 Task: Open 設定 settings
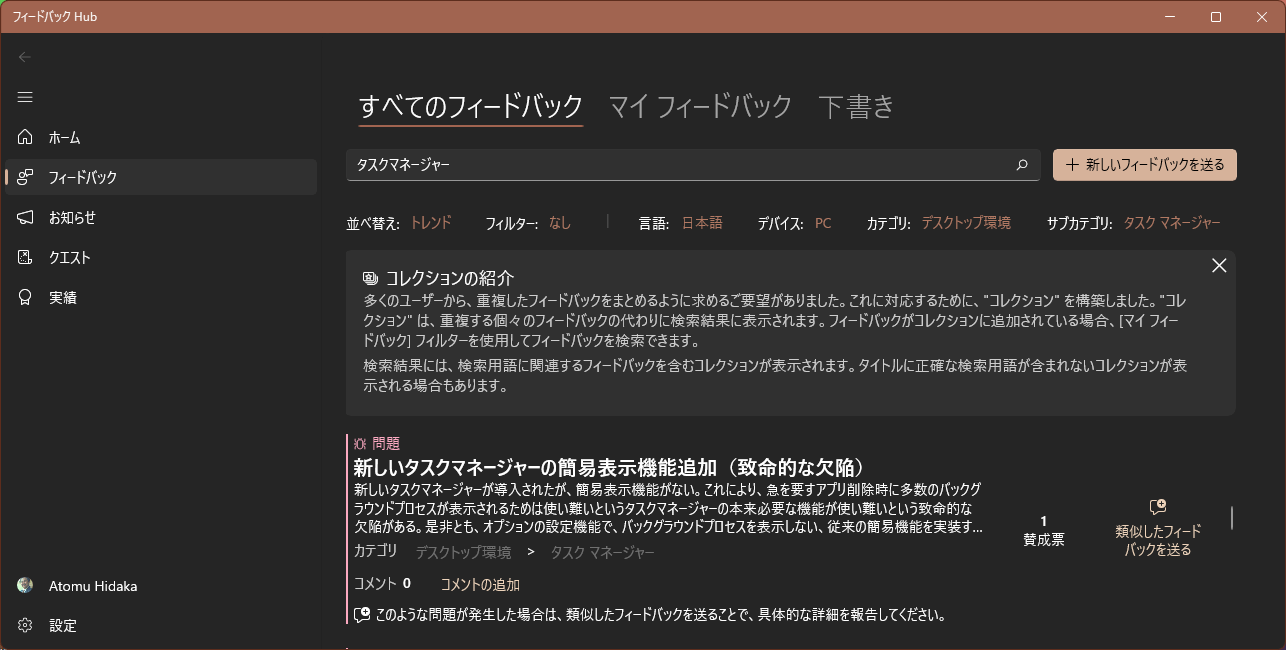(161, 625)
